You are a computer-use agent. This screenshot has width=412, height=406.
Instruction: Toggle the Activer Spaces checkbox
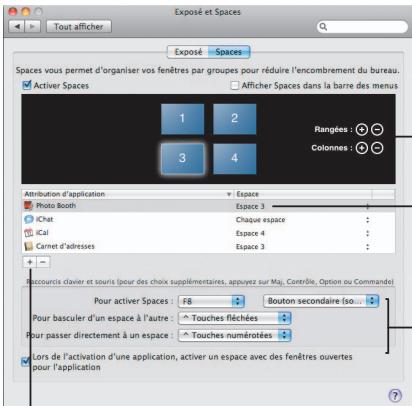pos(27,85)
